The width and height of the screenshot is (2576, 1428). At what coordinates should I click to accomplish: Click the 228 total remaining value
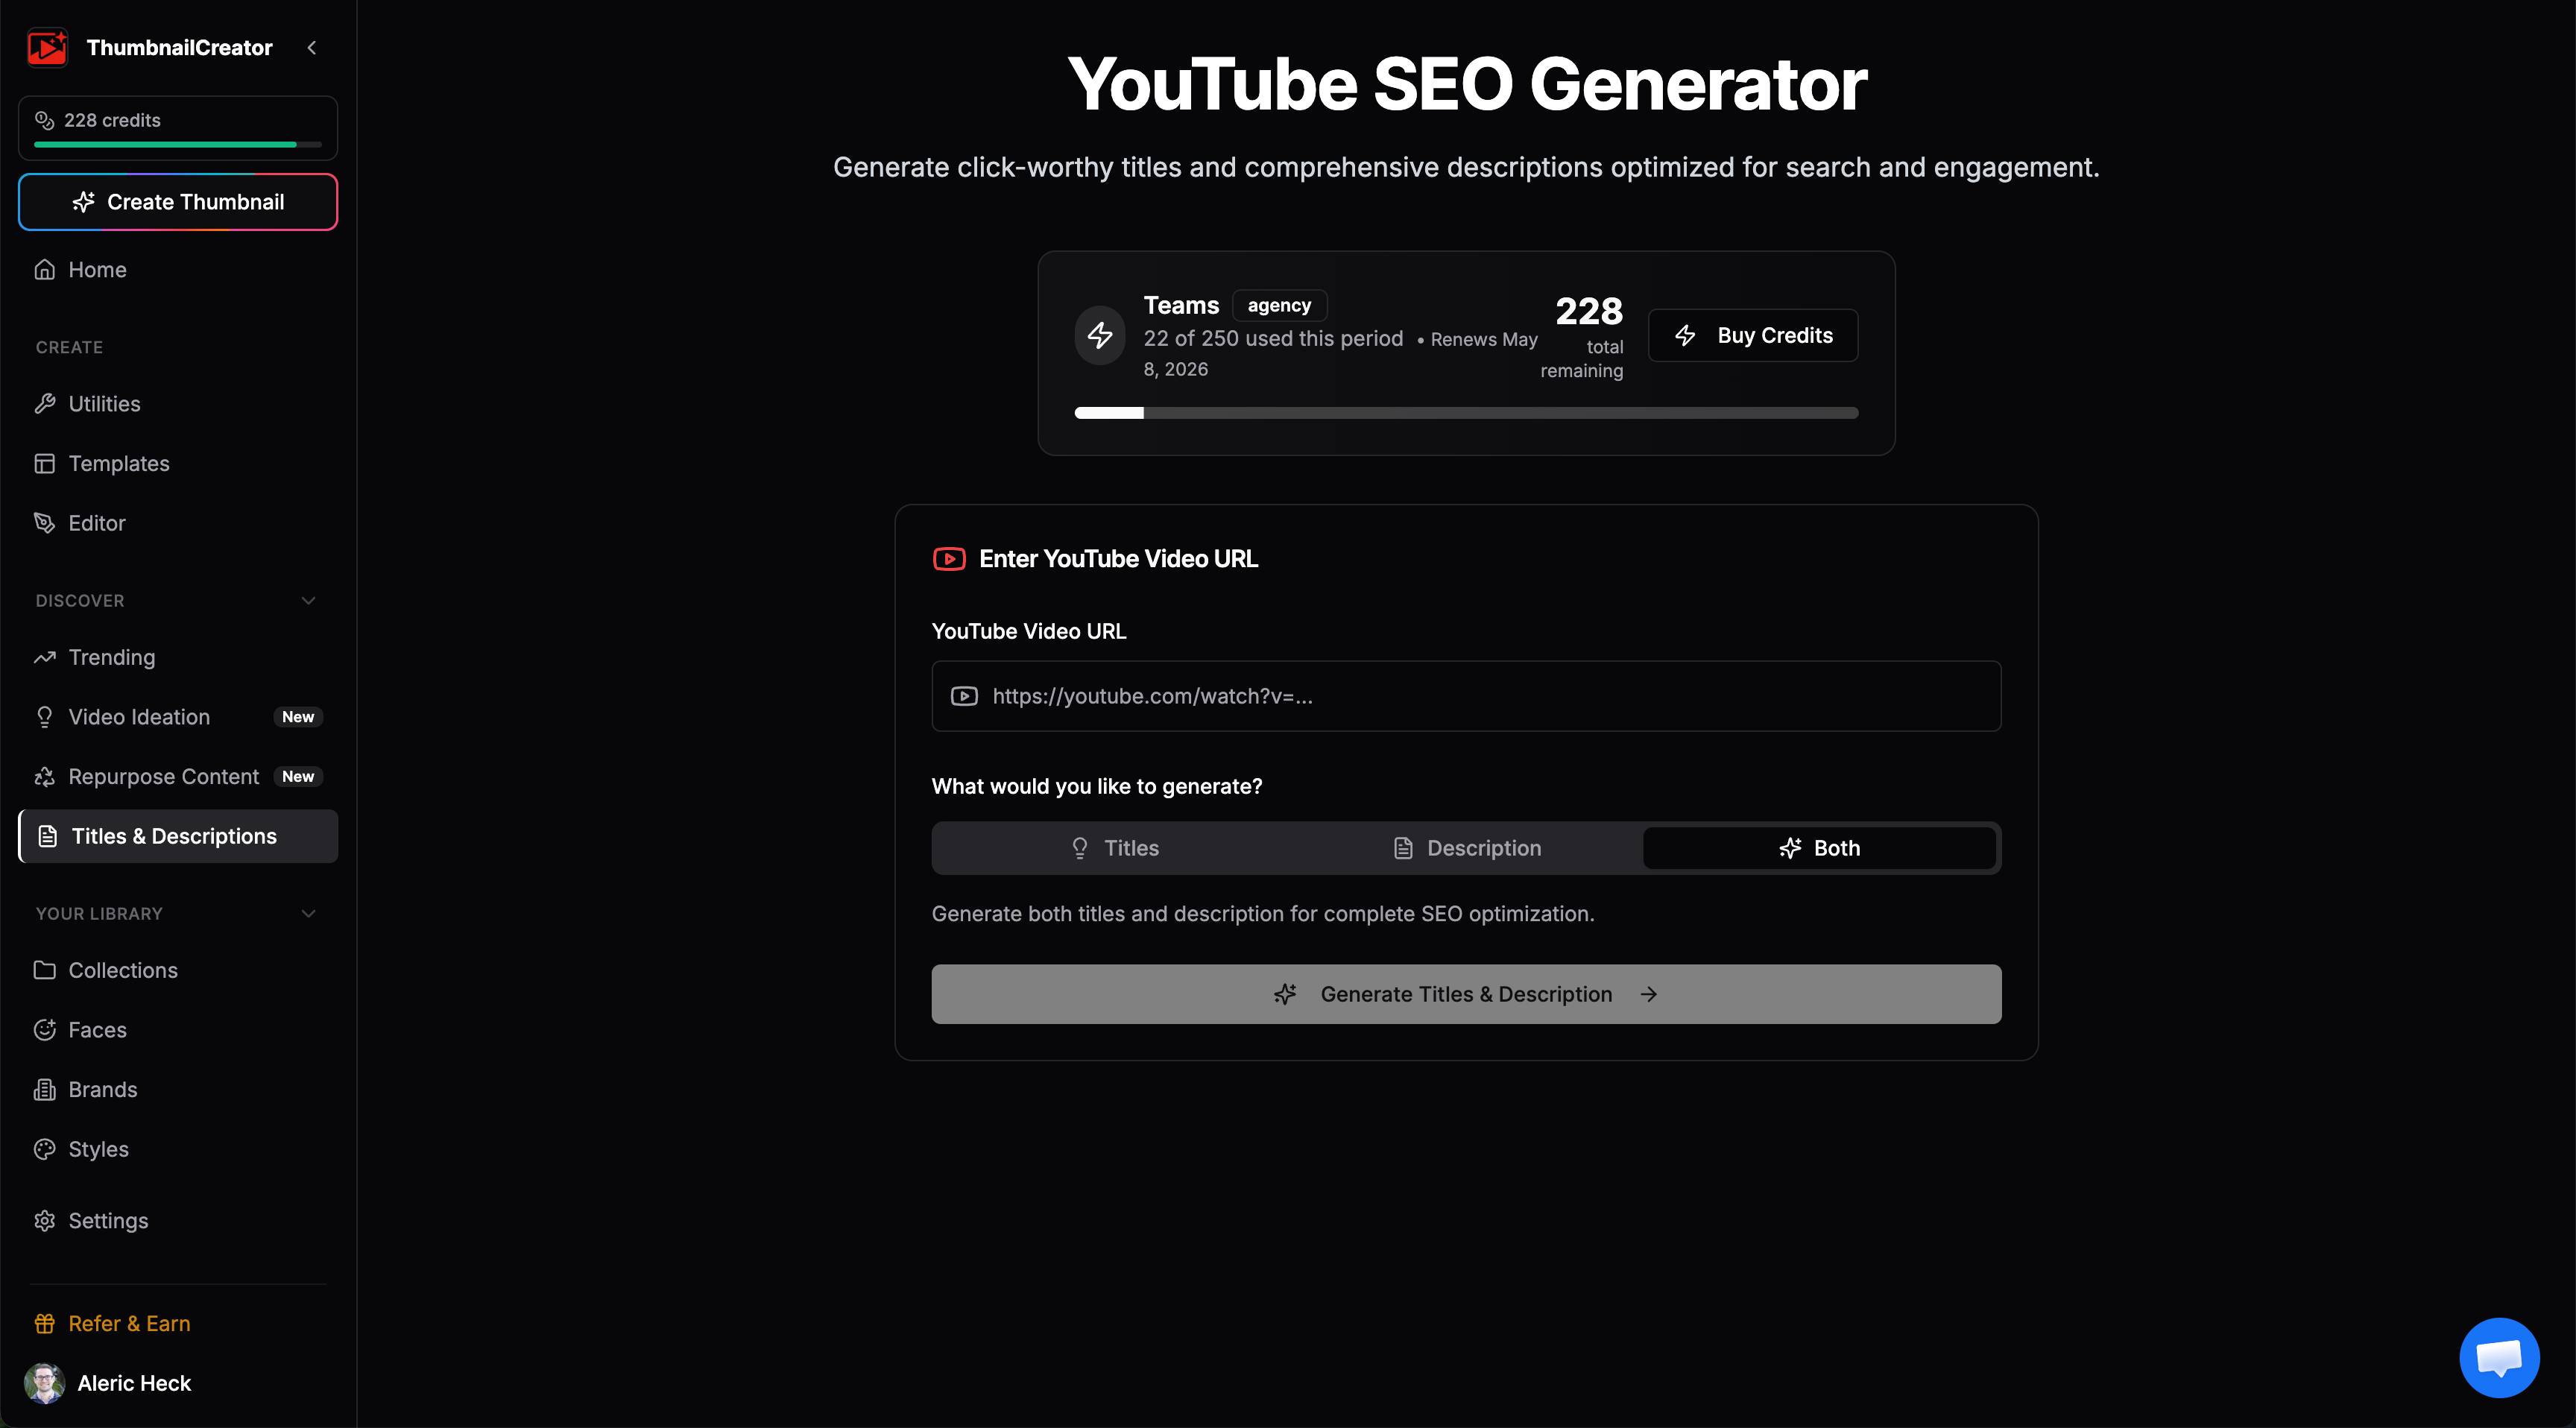pos(1589,311)
